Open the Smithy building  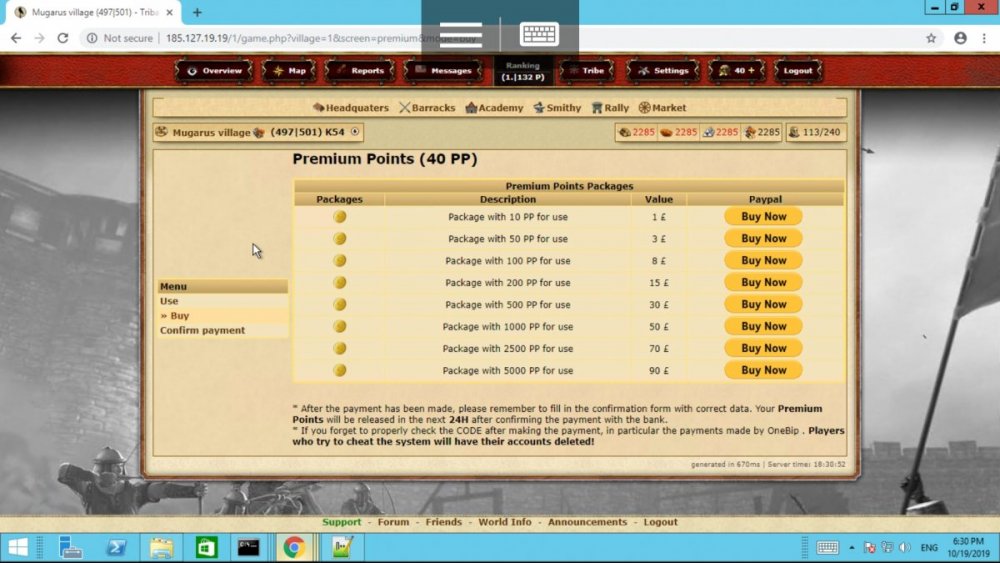pos(557,108)
